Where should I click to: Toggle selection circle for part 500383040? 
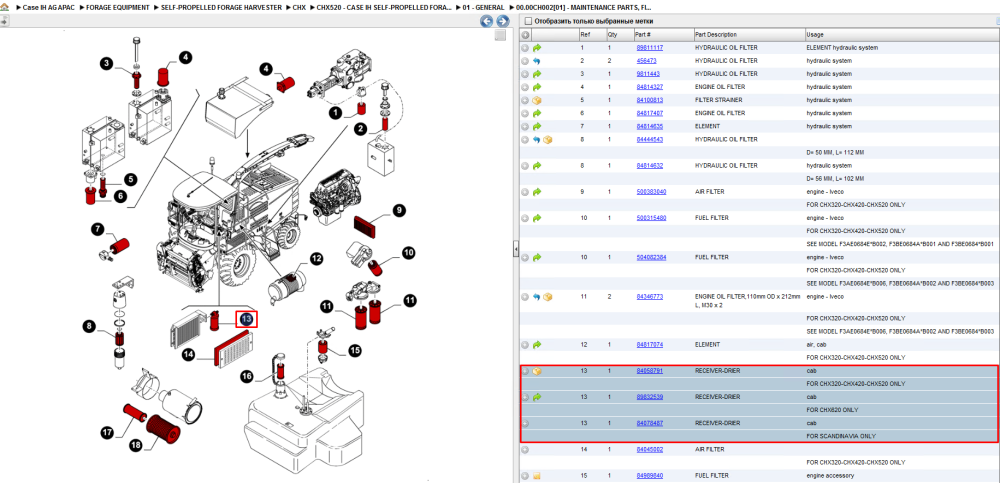525,191
